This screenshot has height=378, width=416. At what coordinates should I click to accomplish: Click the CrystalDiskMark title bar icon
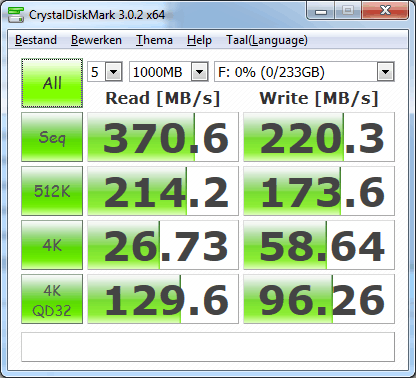click(x=16, y=14)
